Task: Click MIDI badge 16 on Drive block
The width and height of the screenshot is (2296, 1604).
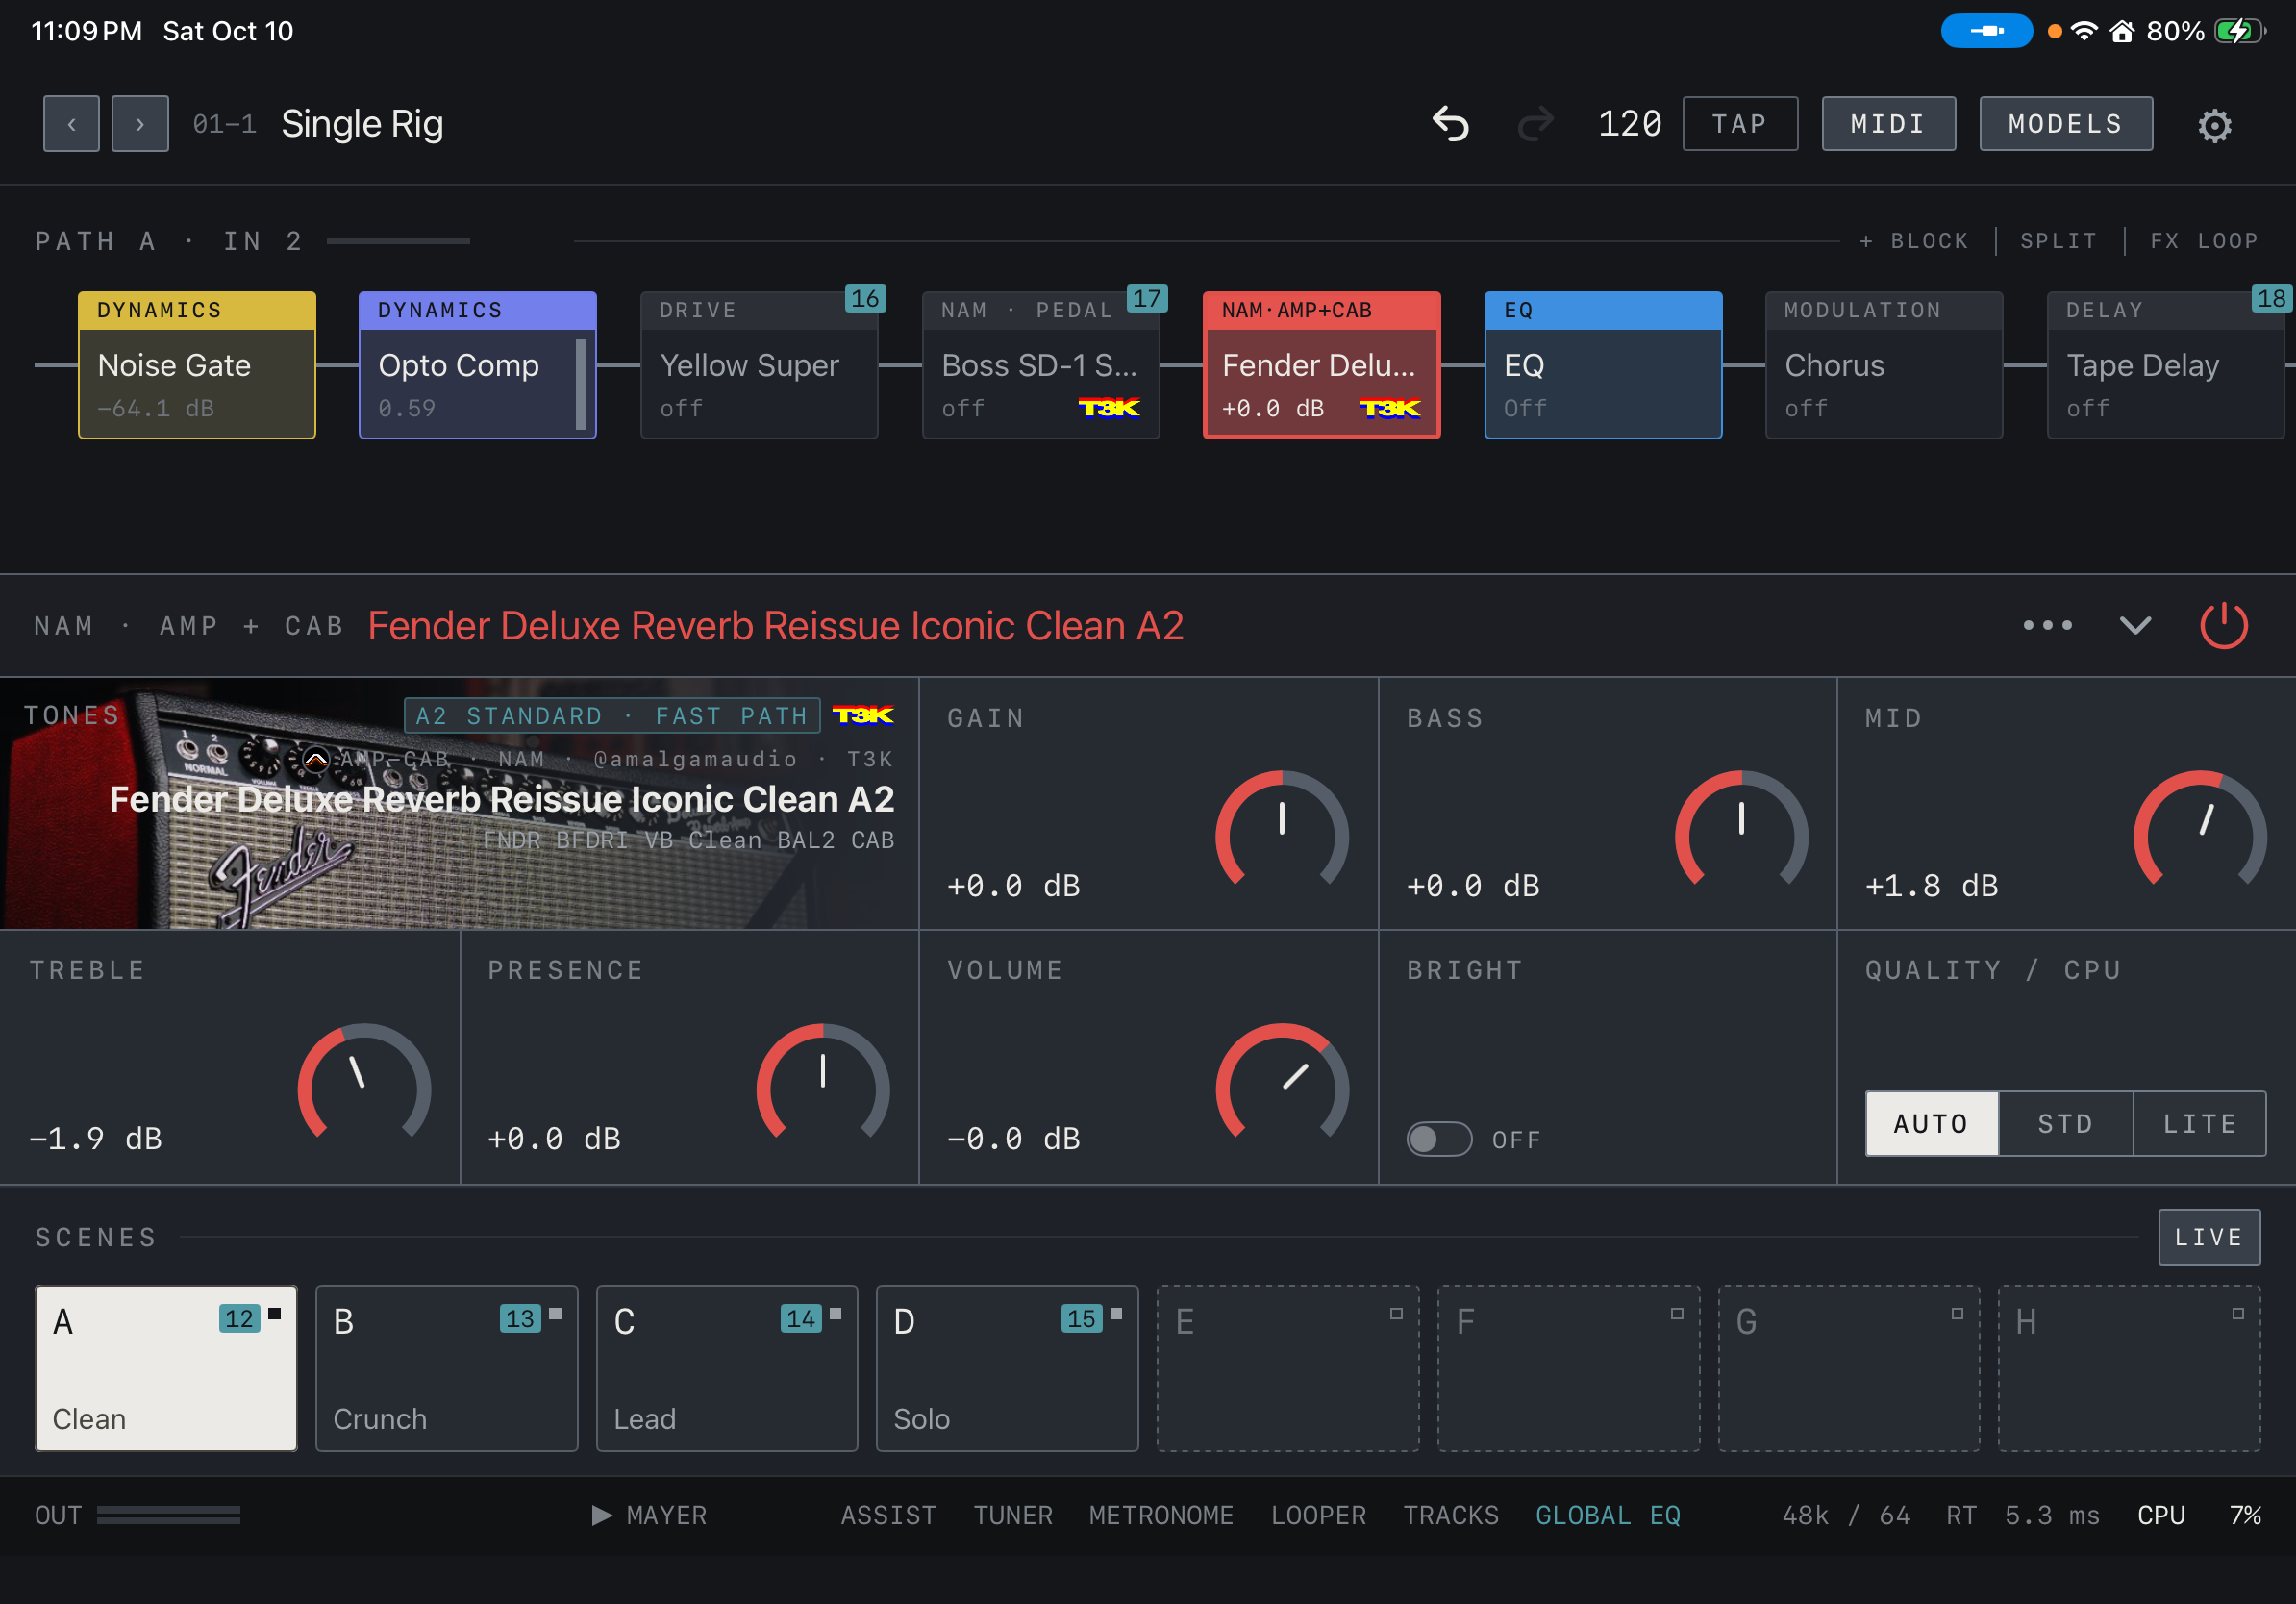Action: click(x=865, y=298)
